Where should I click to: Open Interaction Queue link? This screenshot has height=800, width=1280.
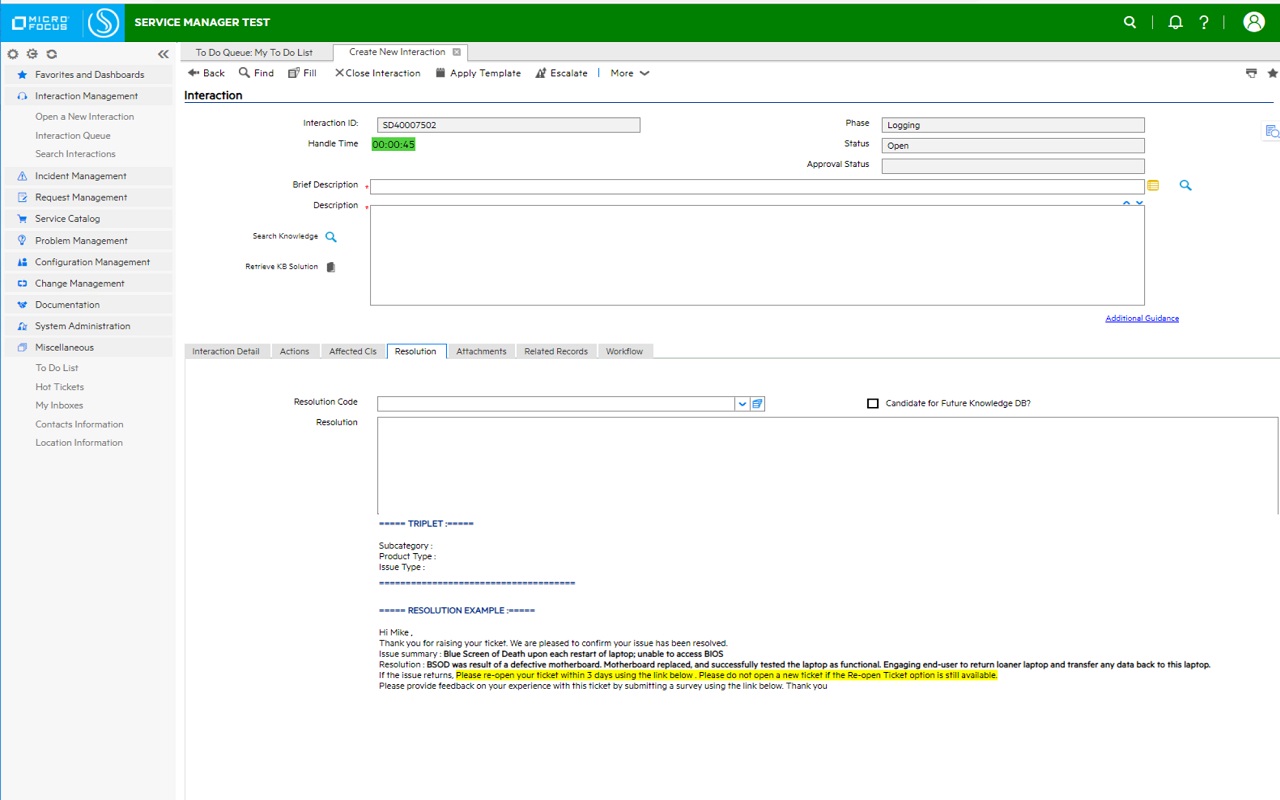click(73, 136)
